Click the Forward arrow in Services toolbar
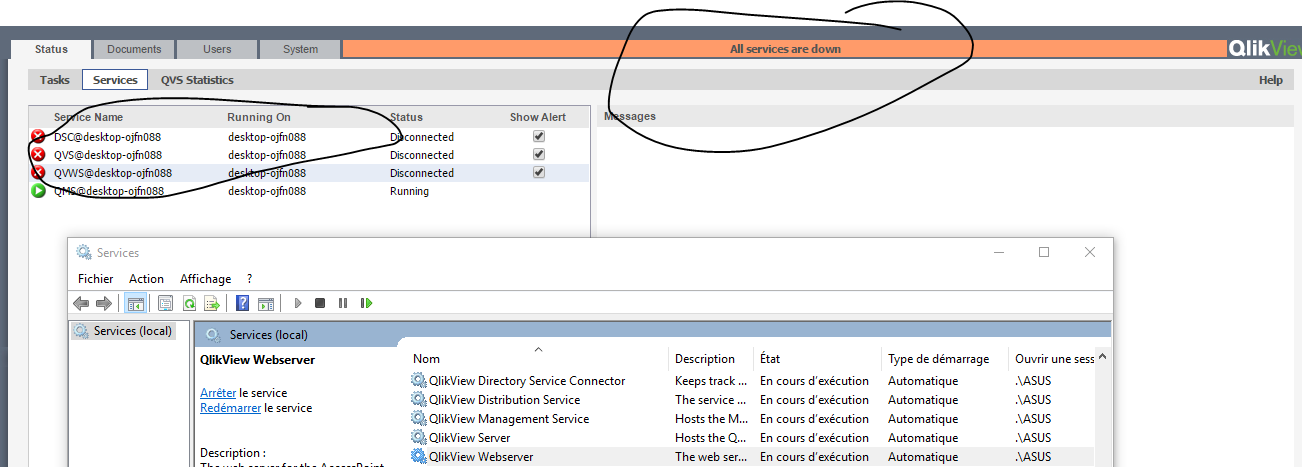The image size is (1302, 467). point(103,303)
